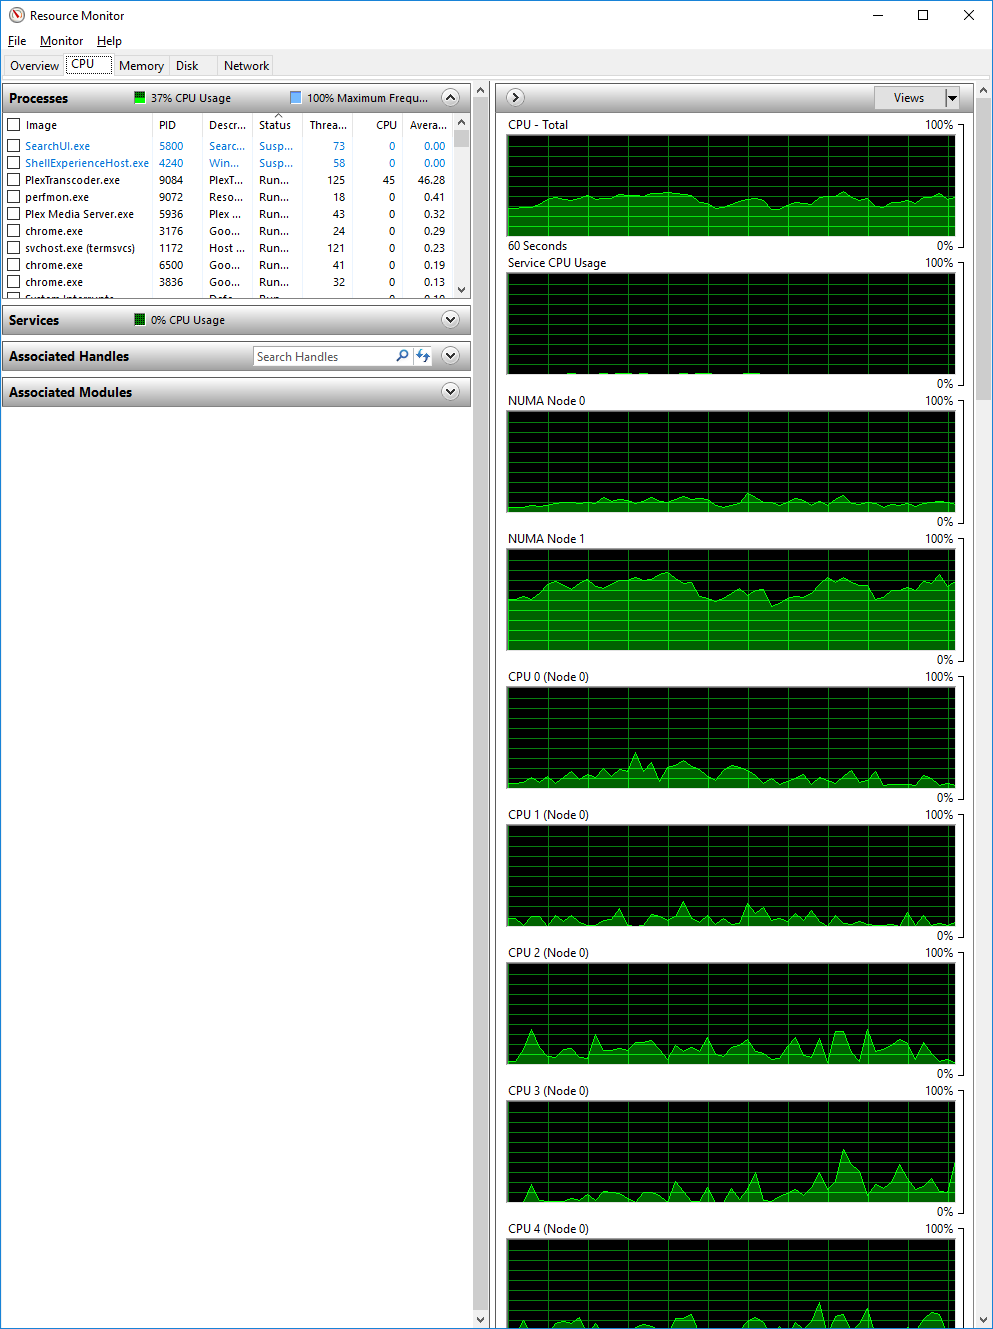Switch to the Overview tab

(35, 66)
